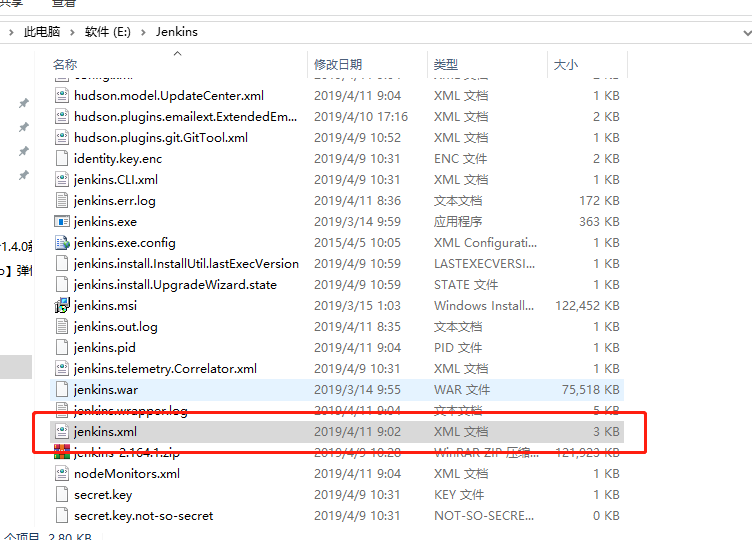
Task: Select file jenkins.exe.config
Action: click(x=125, y=243)
